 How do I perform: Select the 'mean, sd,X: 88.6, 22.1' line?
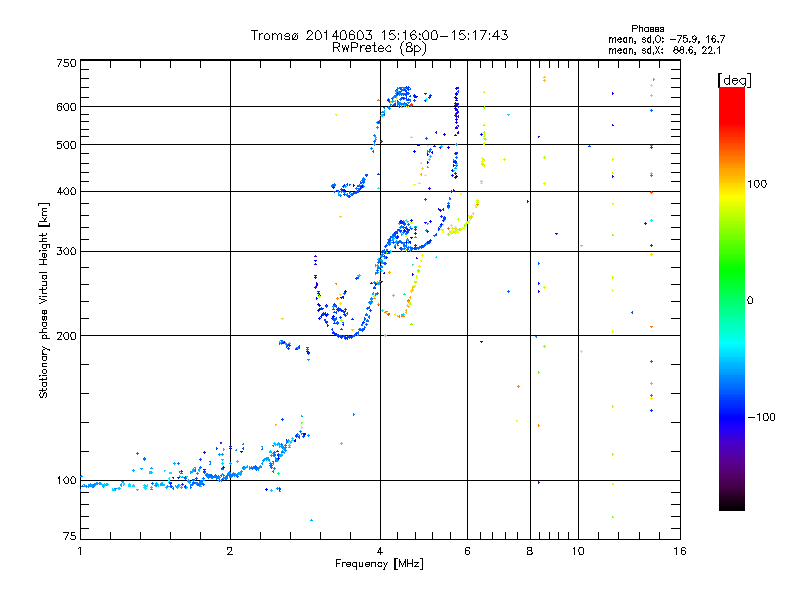[x=664, y=51]
